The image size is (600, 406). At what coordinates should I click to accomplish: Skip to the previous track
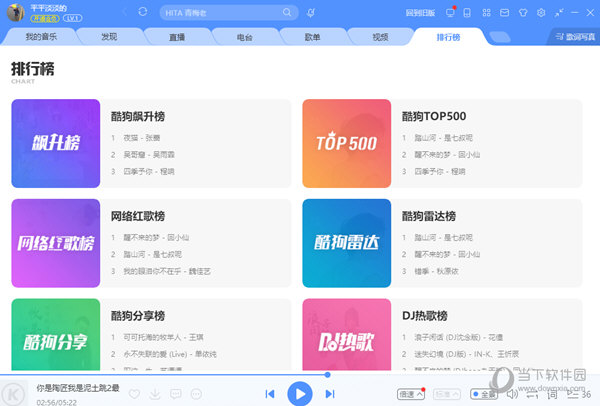pos(270,393)
